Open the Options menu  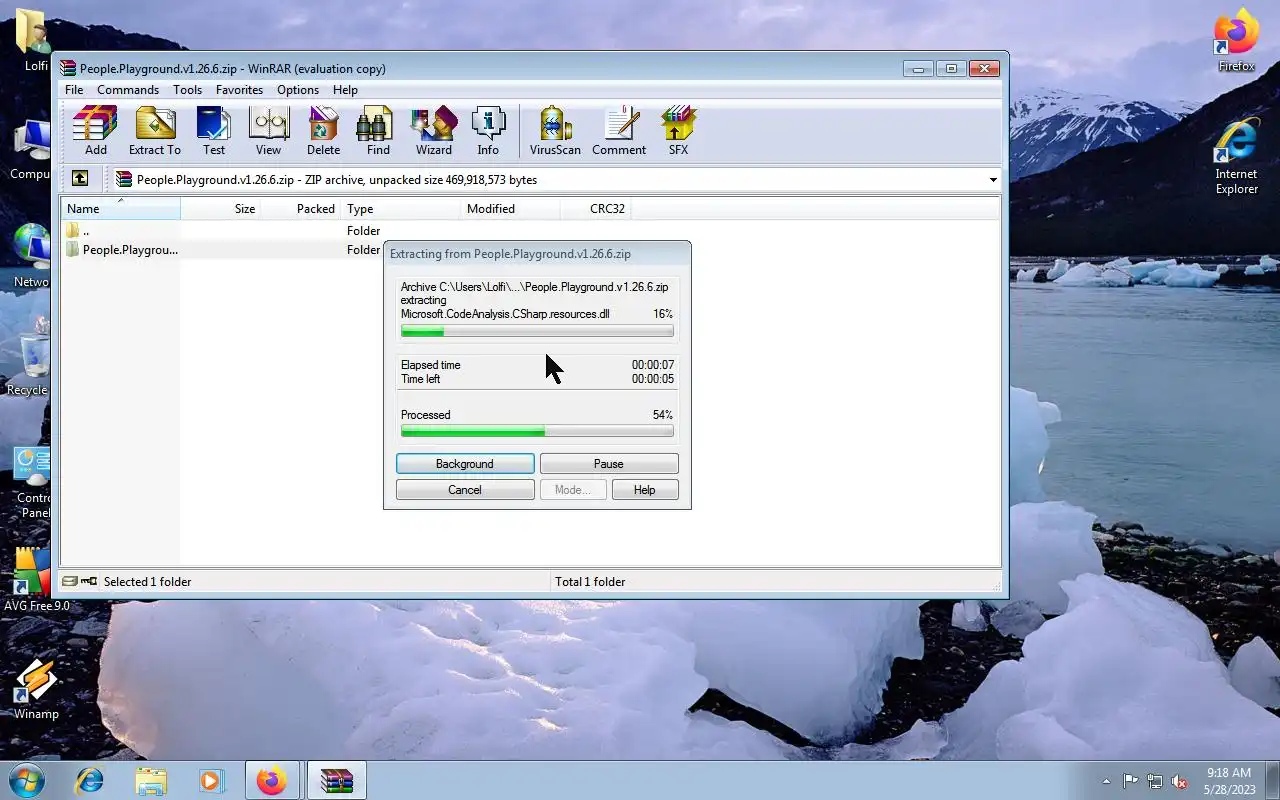point(298,90)
